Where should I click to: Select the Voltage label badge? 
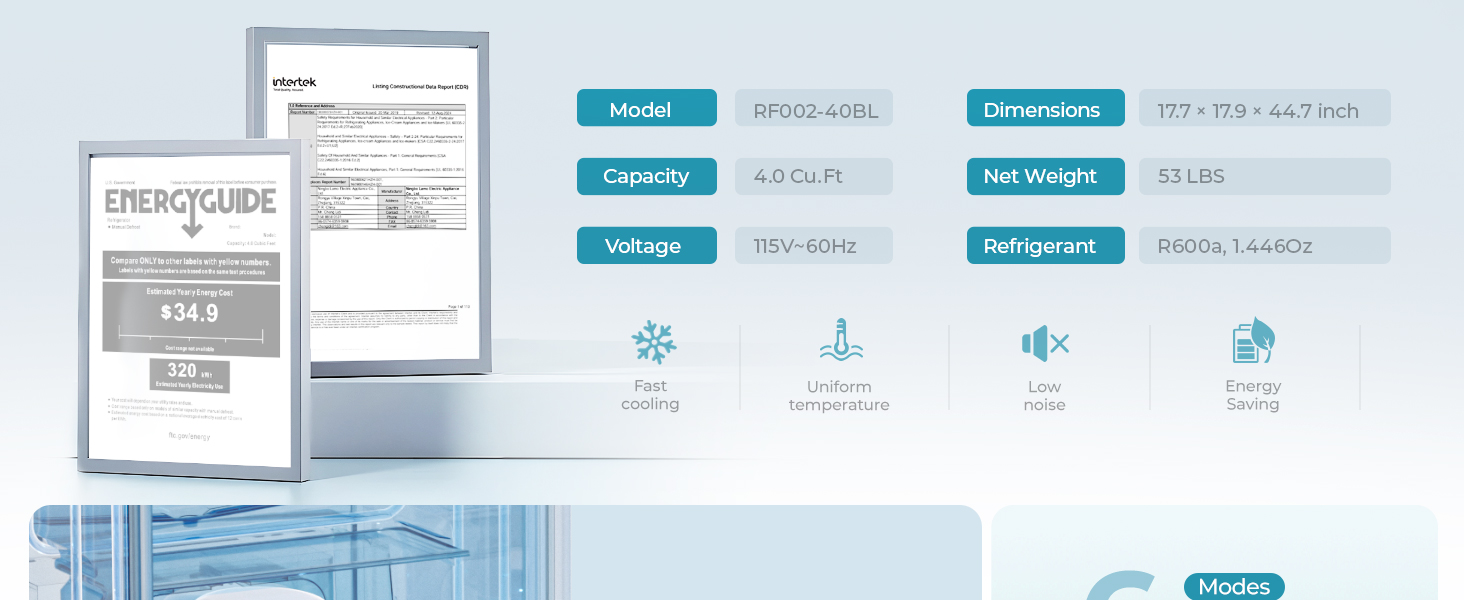coord(647,246)
